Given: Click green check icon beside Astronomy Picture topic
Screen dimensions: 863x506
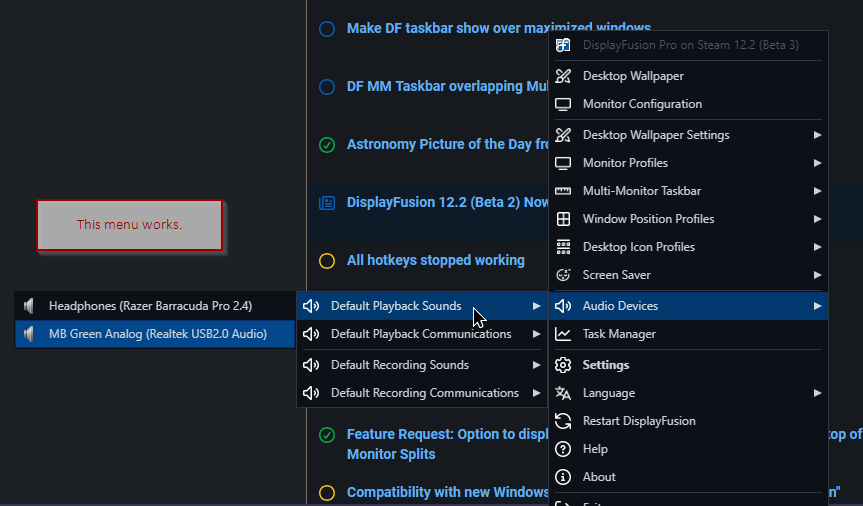Looking at the screenshot, I should 327,145.
